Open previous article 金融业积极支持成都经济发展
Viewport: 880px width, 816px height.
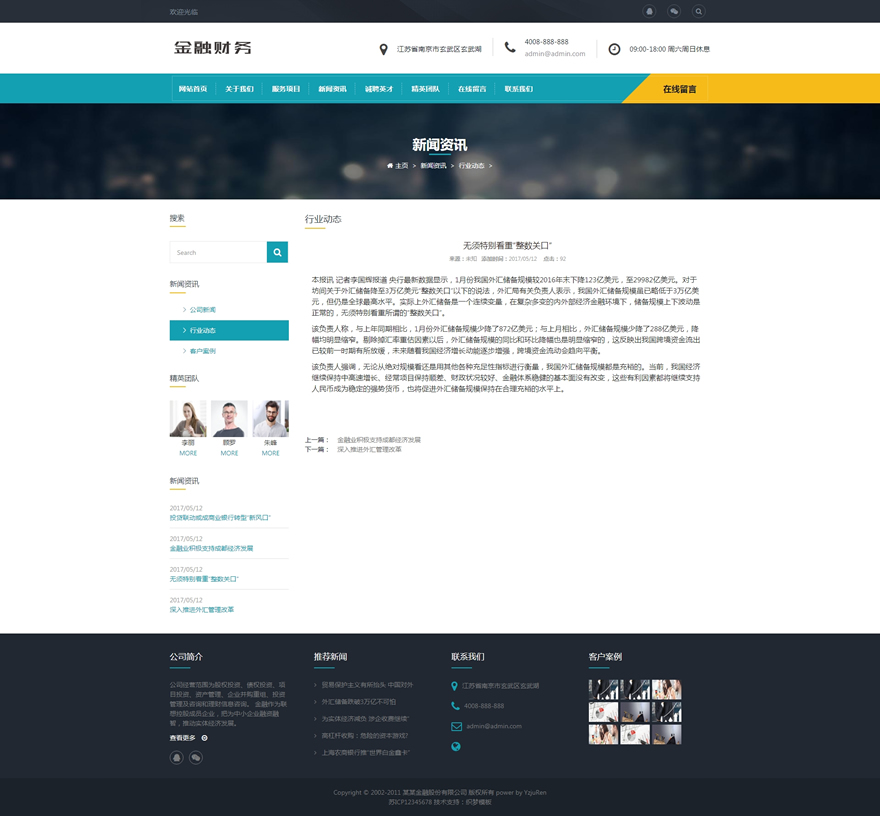pyautogui.click(x=378, y=440)
